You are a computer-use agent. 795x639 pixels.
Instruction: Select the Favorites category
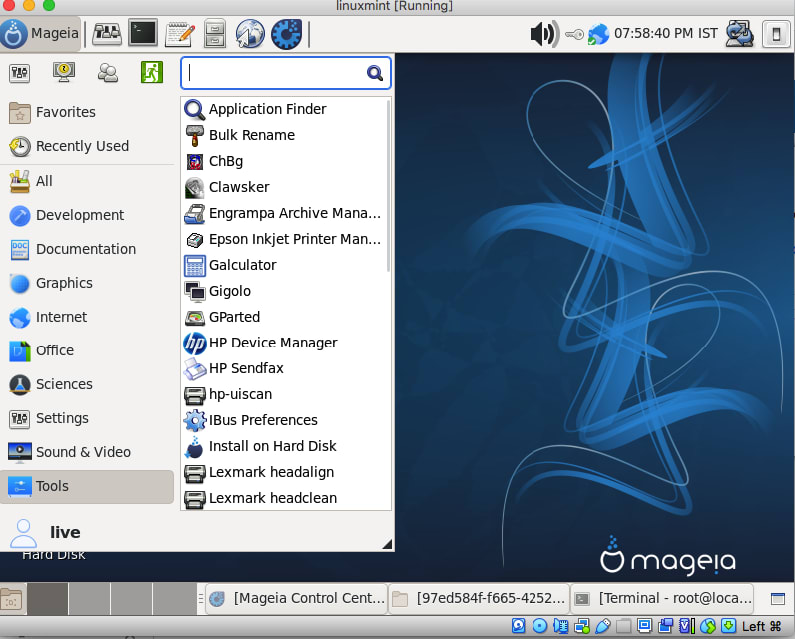(87, 112)
